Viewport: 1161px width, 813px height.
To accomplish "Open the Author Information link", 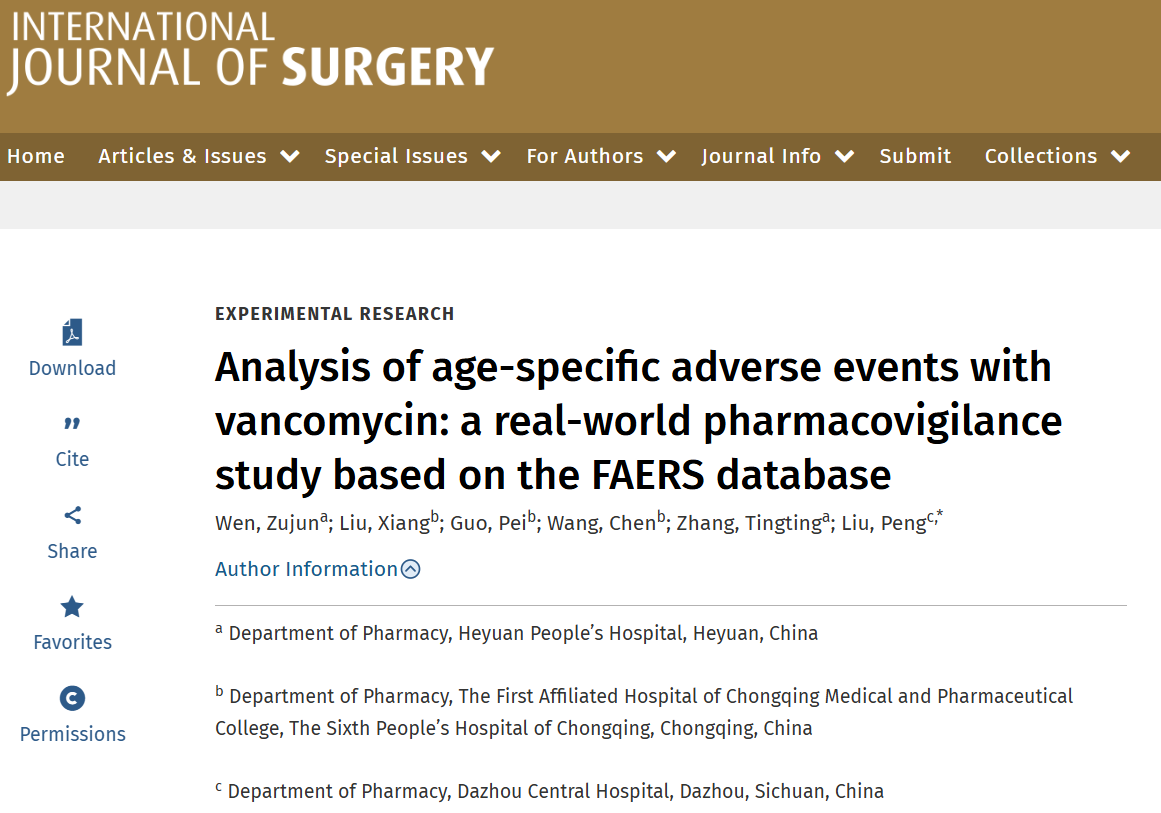I will coord(306,569).
